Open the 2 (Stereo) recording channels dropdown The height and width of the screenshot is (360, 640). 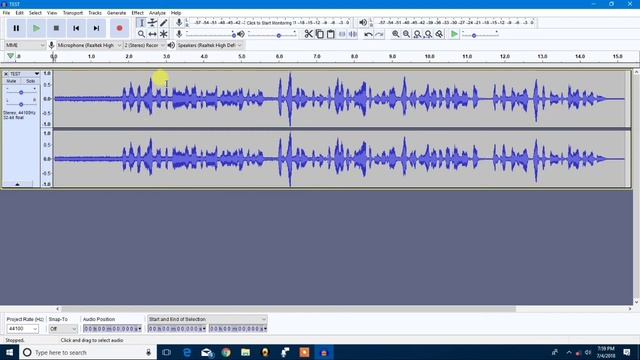[x=144, y=45]
